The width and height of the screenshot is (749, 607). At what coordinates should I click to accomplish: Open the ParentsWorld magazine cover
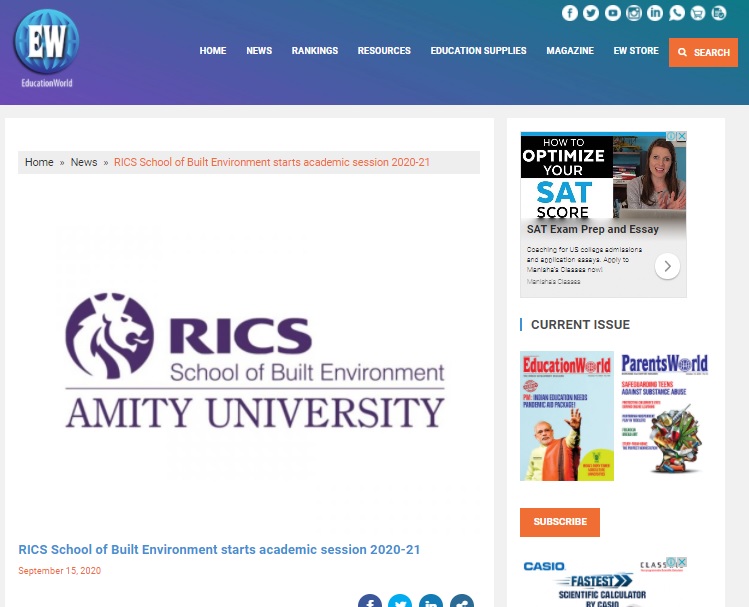[x=664, y=414]
